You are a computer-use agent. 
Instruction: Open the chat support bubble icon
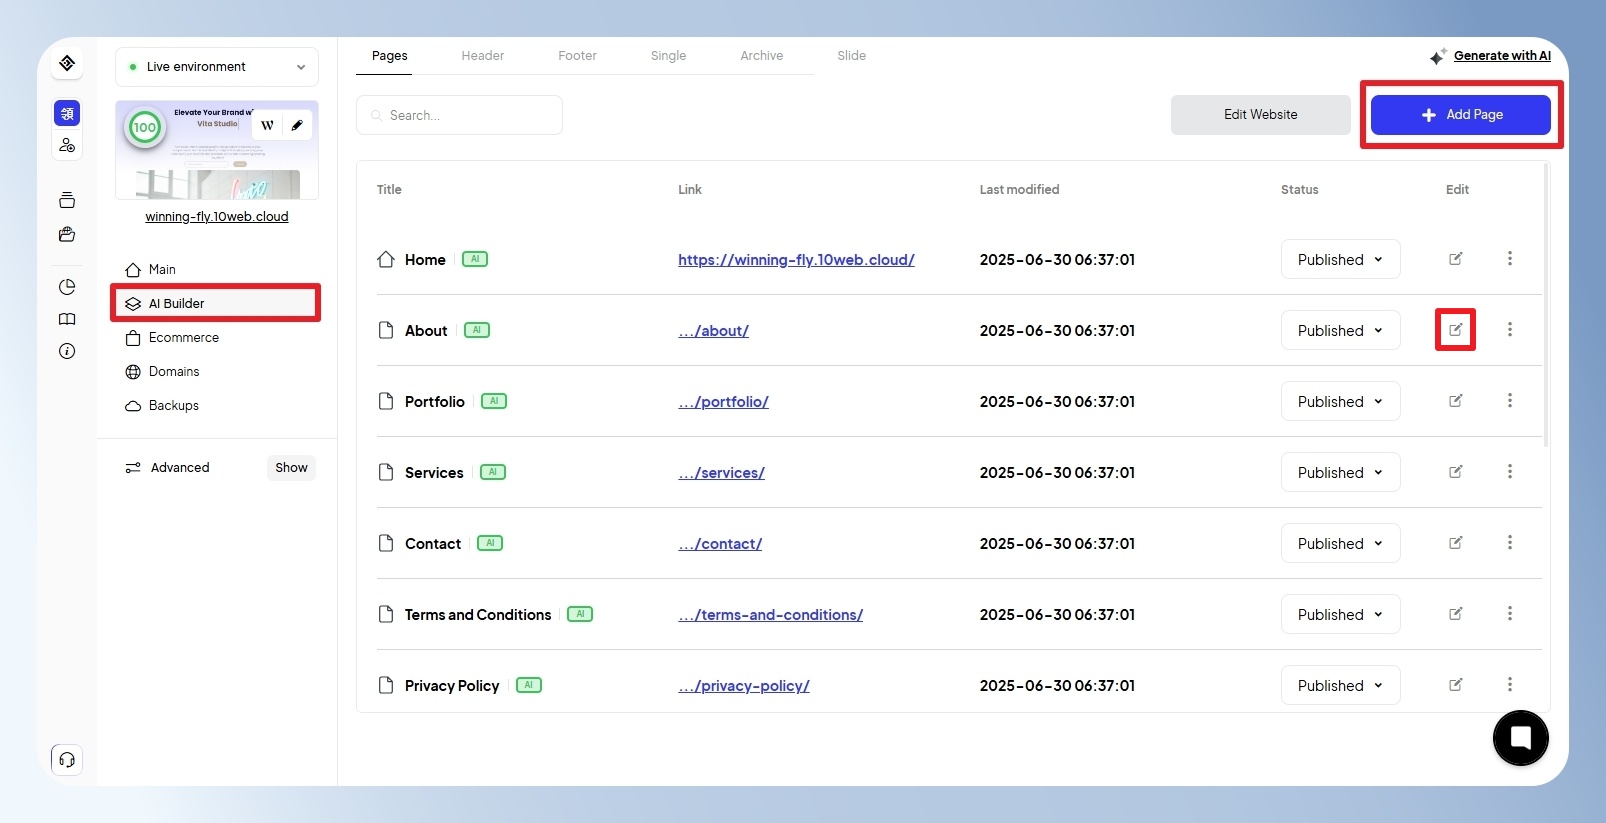tap(1520, 738)
